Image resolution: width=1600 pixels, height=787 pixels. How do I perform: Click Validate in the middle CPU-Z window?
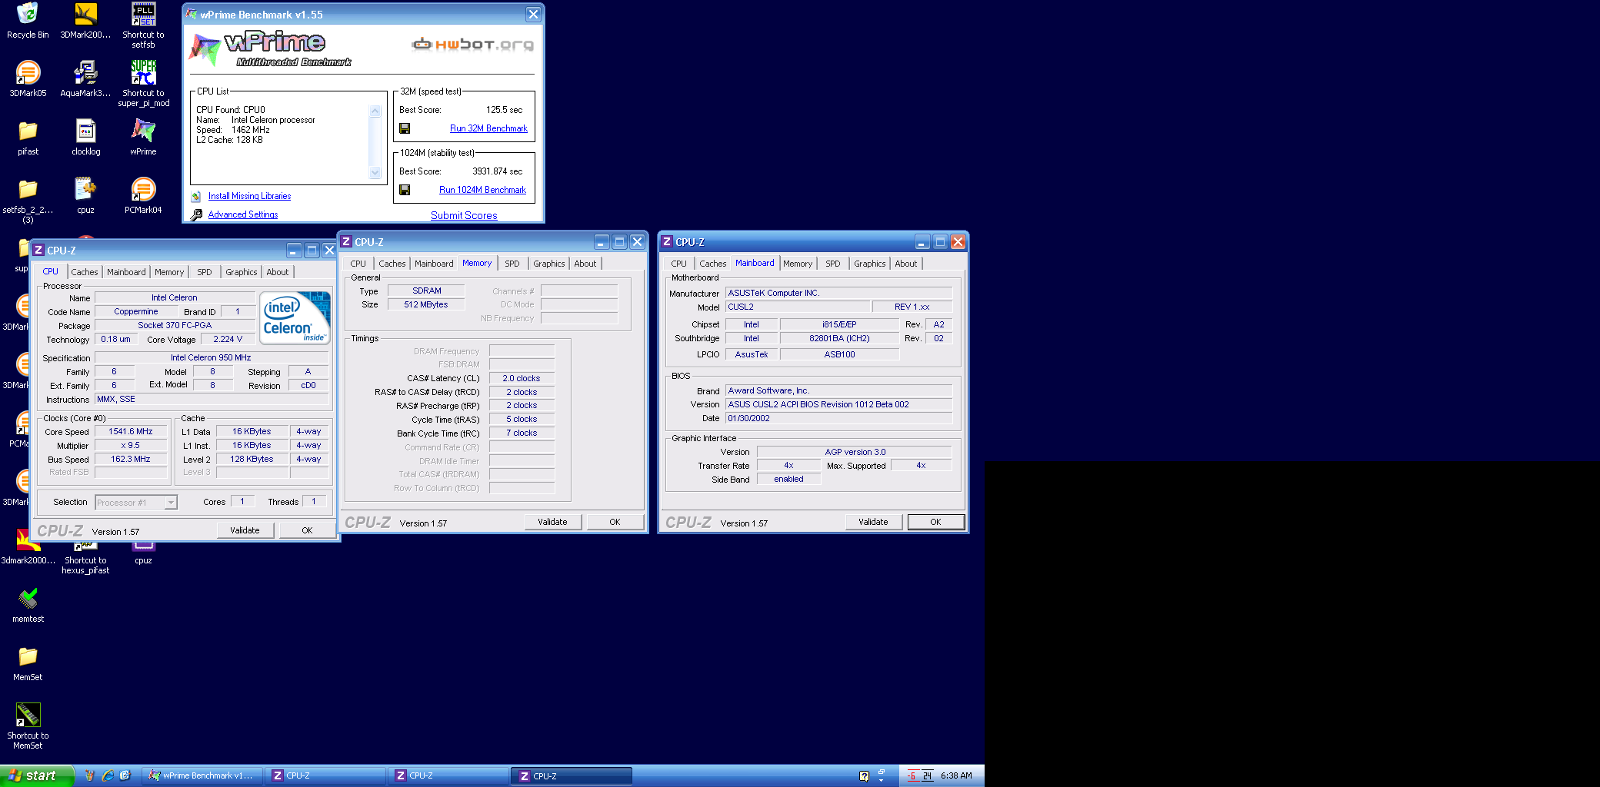pos(553,522)
